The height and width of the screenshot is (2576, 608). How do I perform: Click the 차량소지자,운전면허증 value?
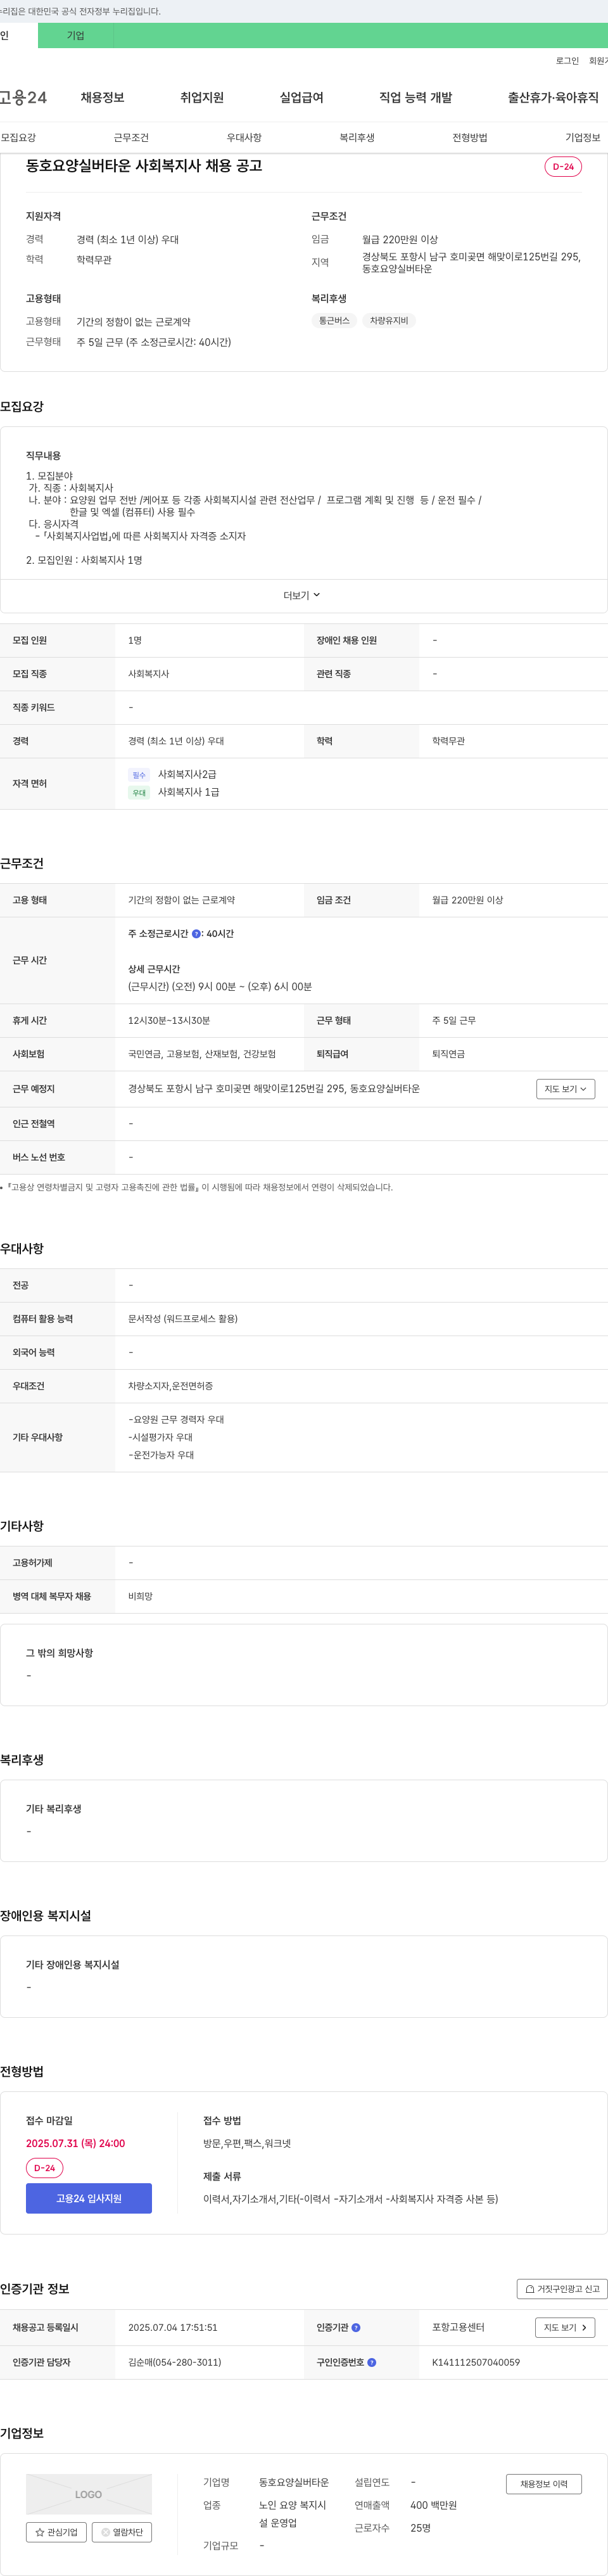170,1386
